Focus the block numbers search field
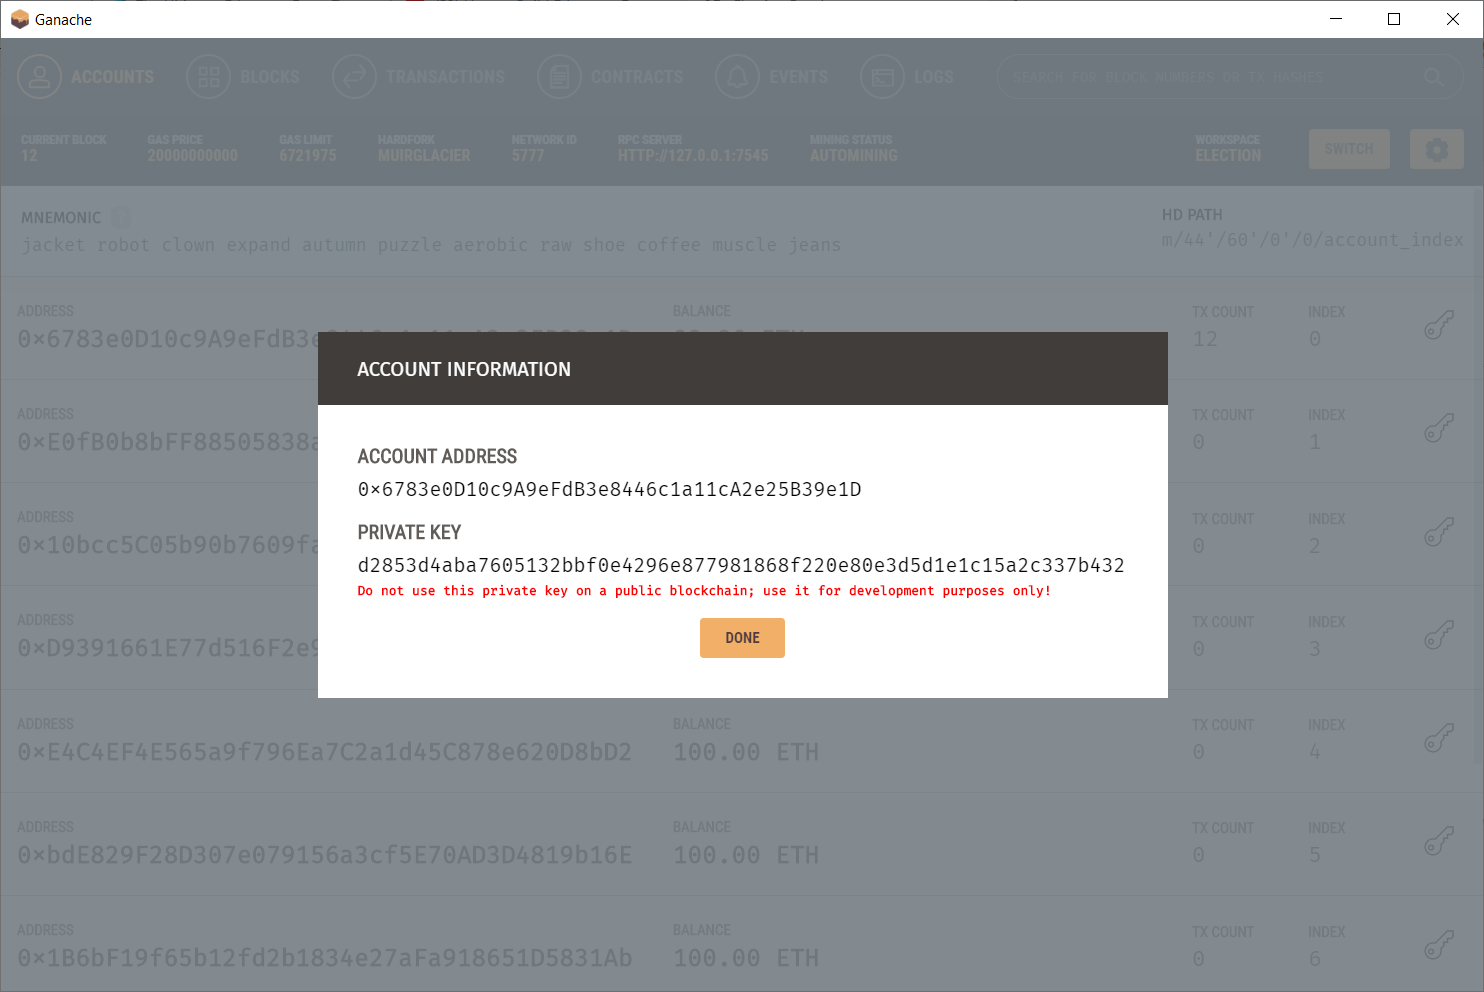This screenshot has width=1484, height=992. tap(1210, 77)
